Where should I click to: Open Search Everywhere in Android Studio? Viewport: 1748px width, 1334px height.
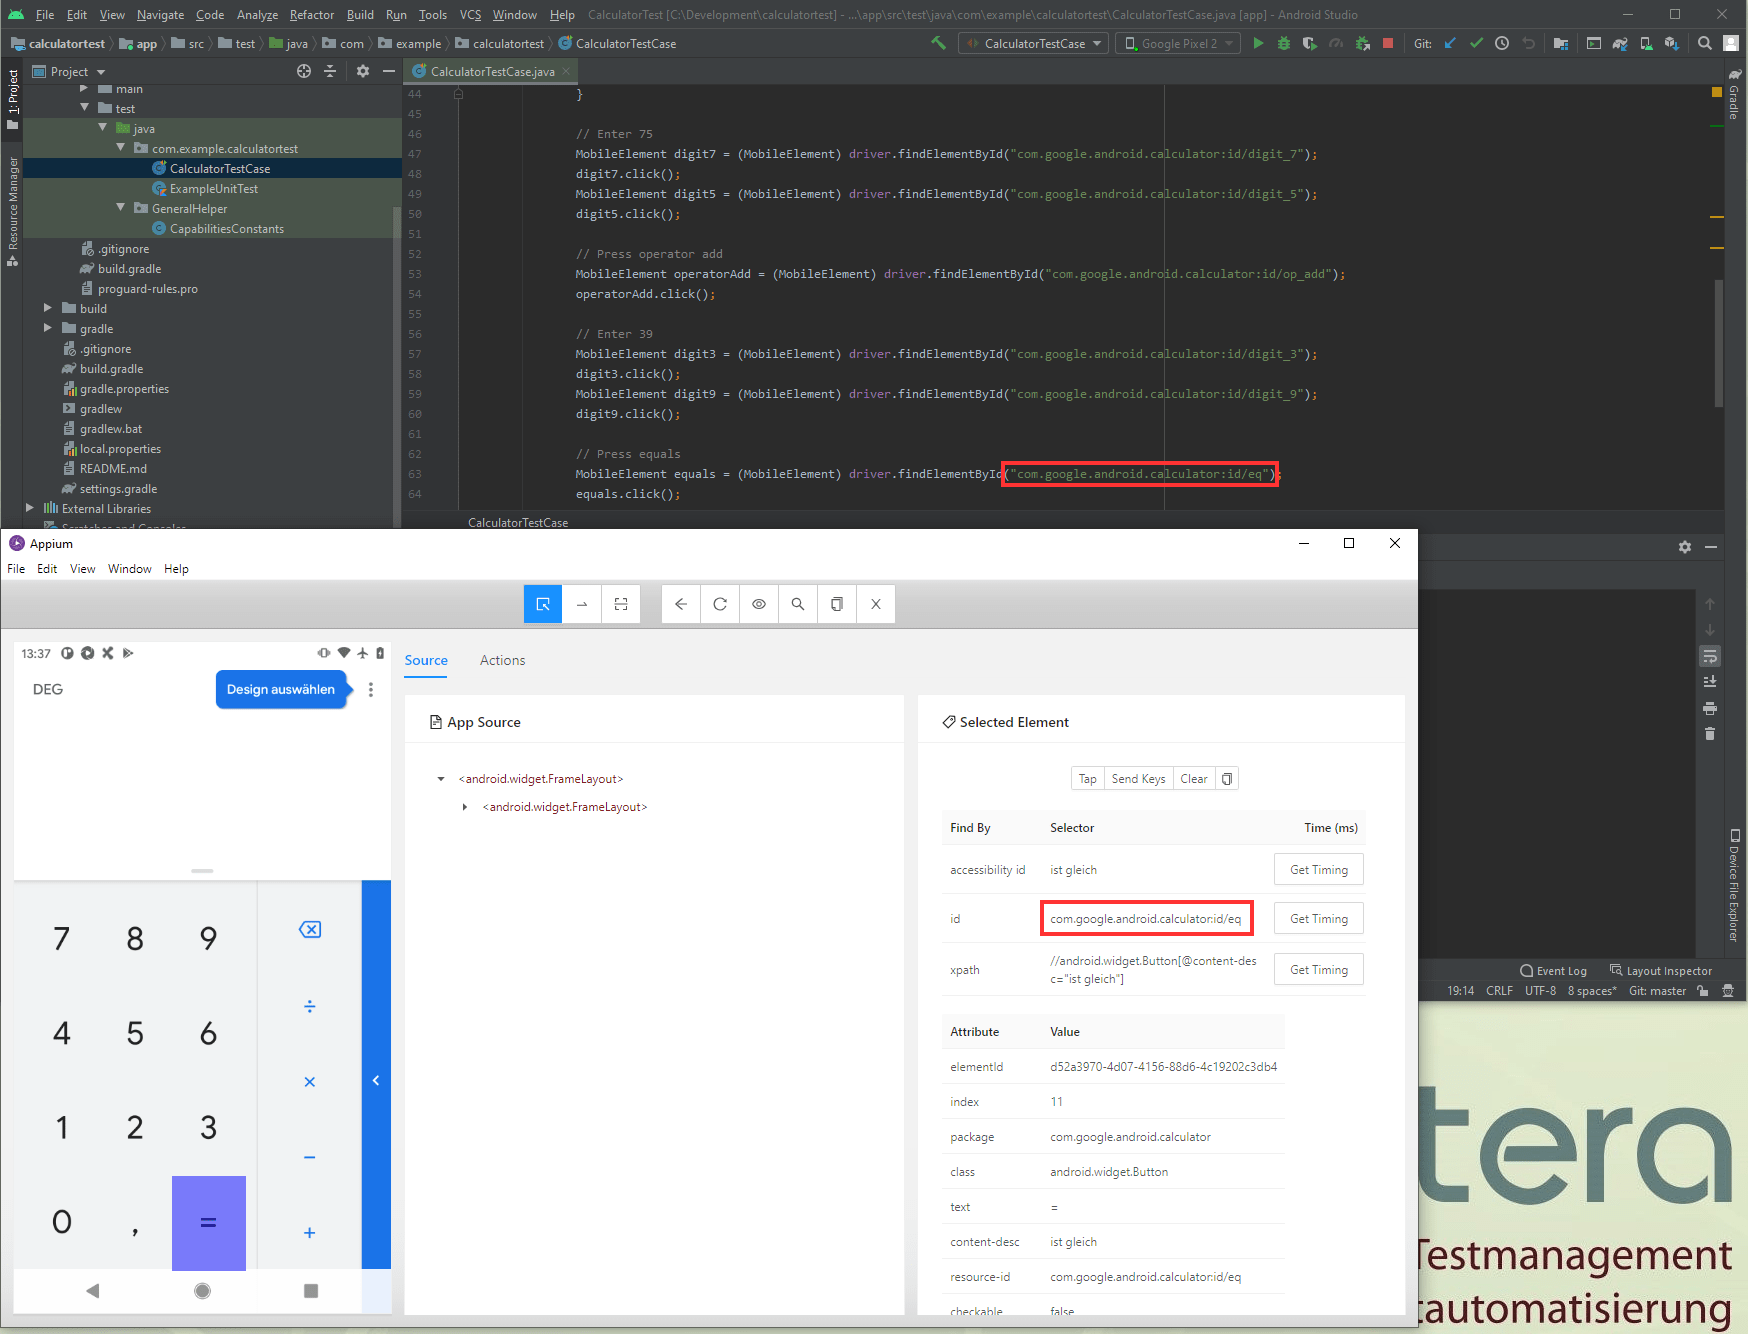(1705, 43)
